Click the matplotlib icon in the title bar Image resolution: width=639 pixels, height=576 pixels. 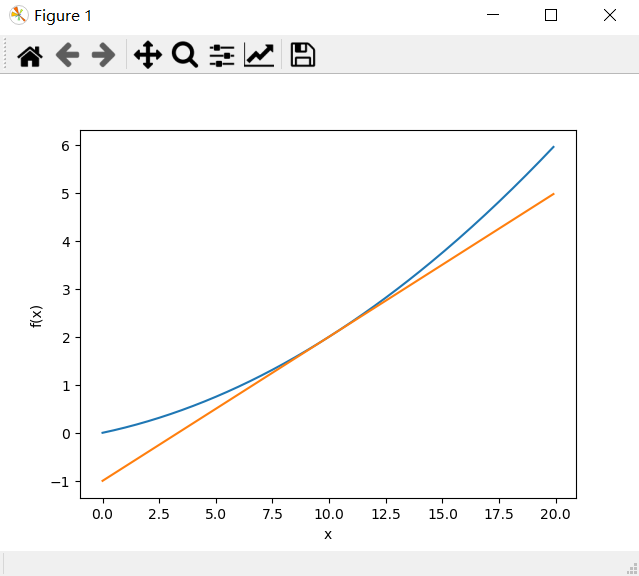point(18,15)
